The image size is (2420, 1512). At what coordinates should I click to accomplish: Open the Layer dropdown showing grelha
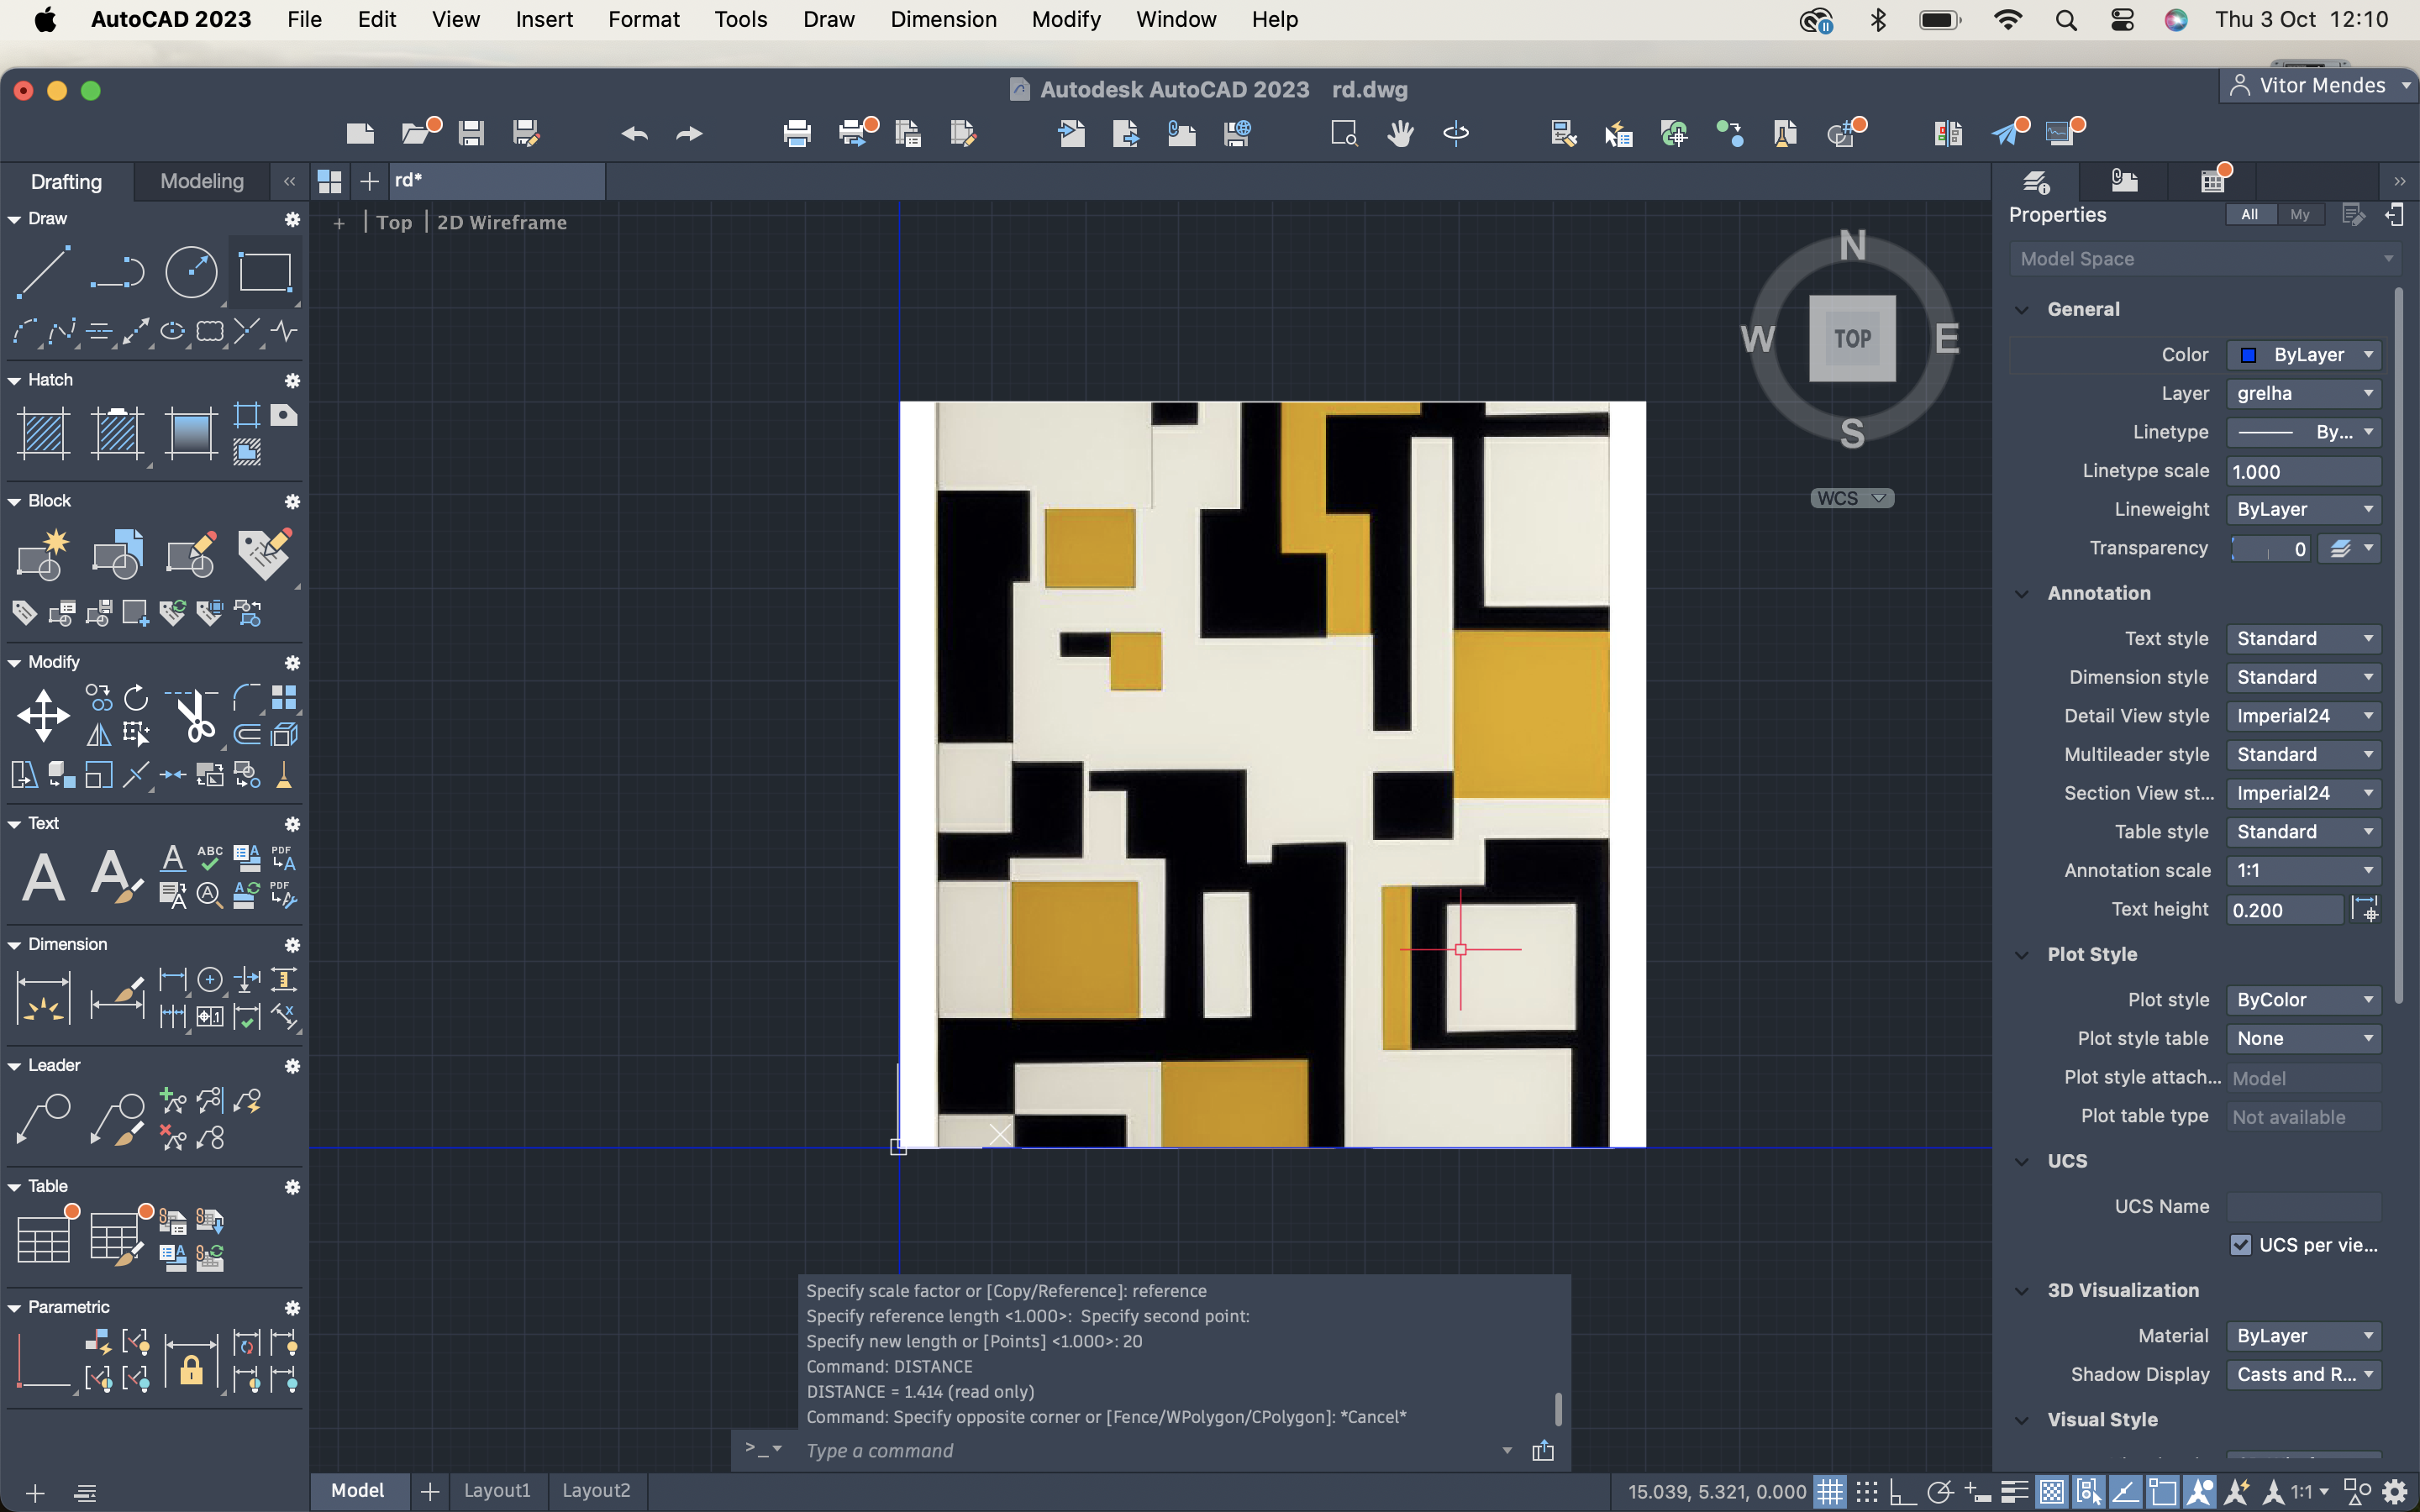pos(2303,393)
